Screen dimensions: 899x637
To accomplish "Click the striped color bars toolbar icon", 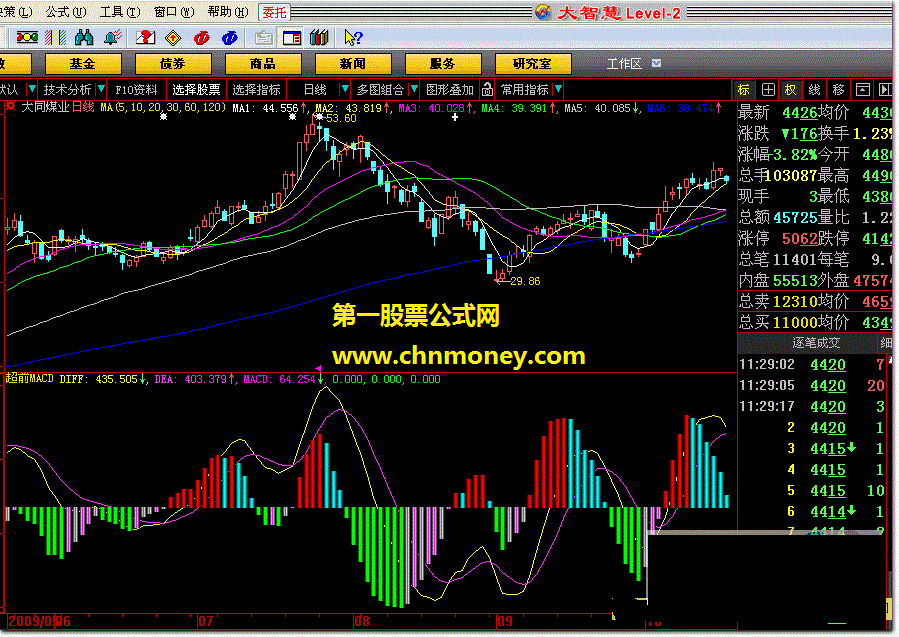I will click(x=56, y=38).
